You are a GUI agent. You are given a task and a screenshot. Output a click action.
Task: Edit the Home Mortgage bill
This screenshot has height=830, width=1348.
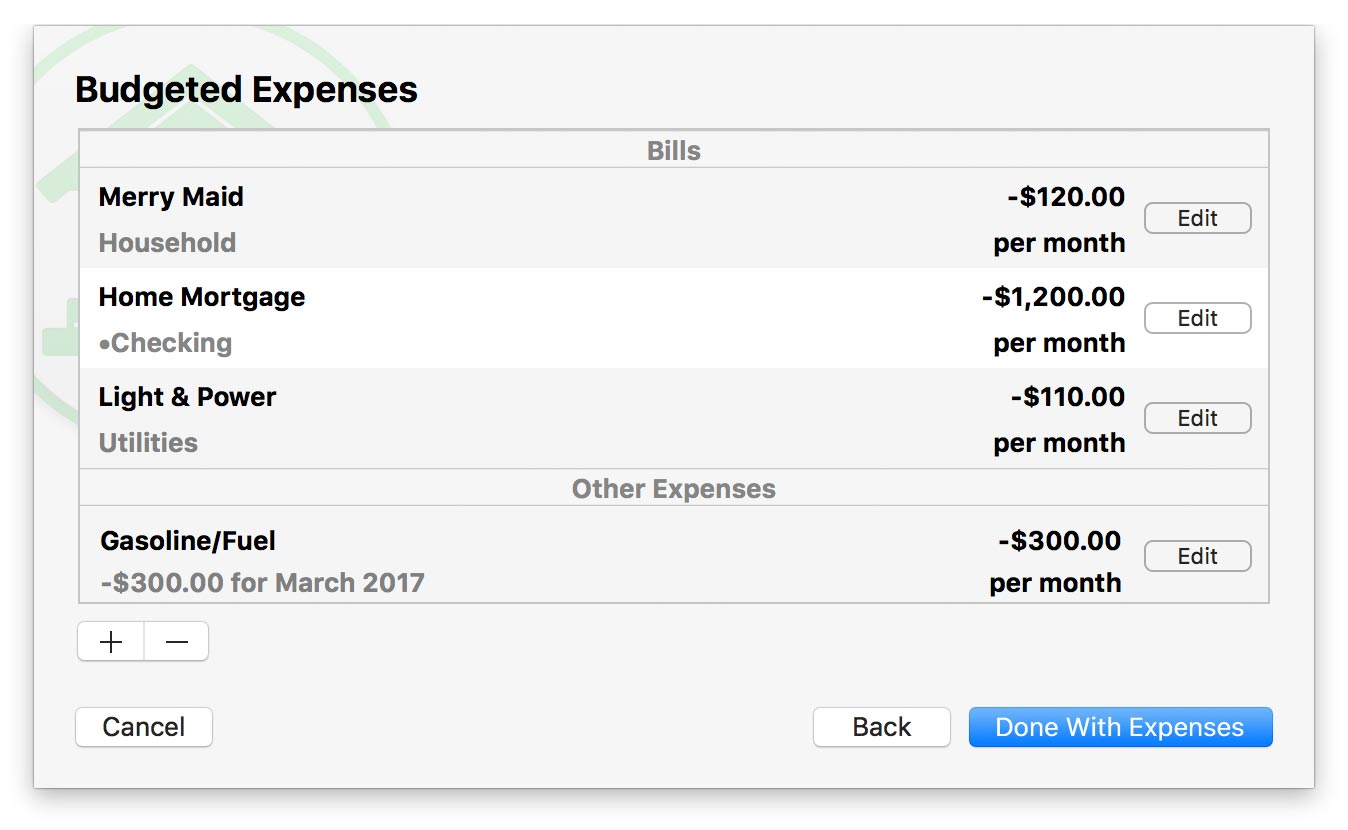(1197, 318)
